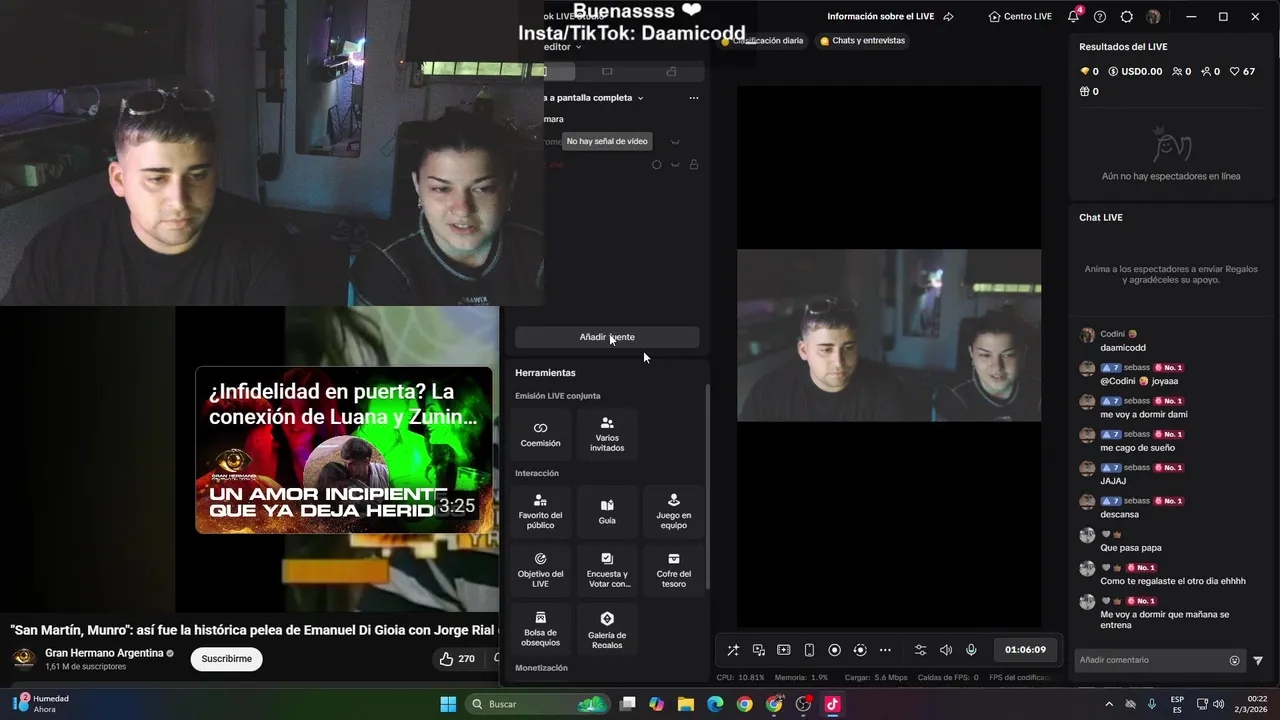Toggle visibility of the camera source row
This screenshot has height=720, width=1280.
(x=675, y=142)
